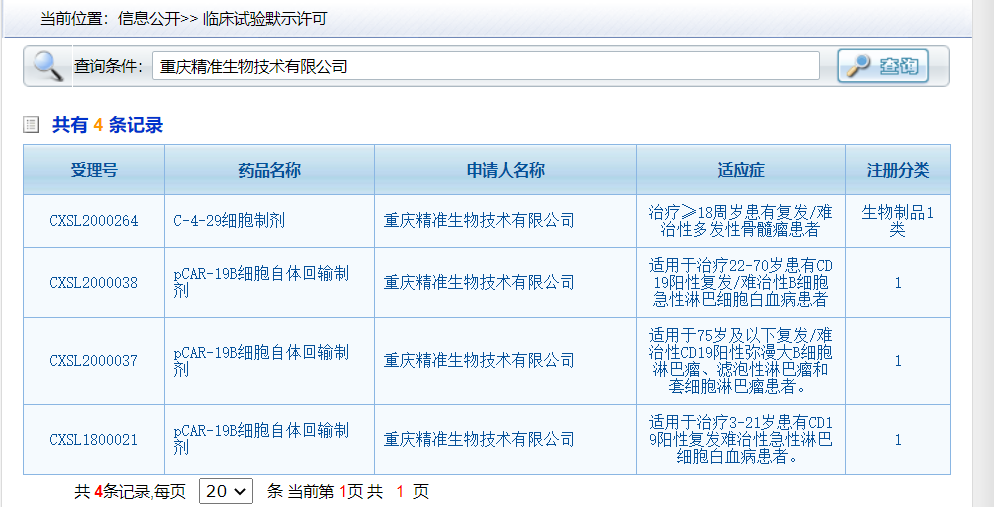This screenshot has height=507, width=994.
Task: Click the 适应症 column header
Action: click(740, 170)
